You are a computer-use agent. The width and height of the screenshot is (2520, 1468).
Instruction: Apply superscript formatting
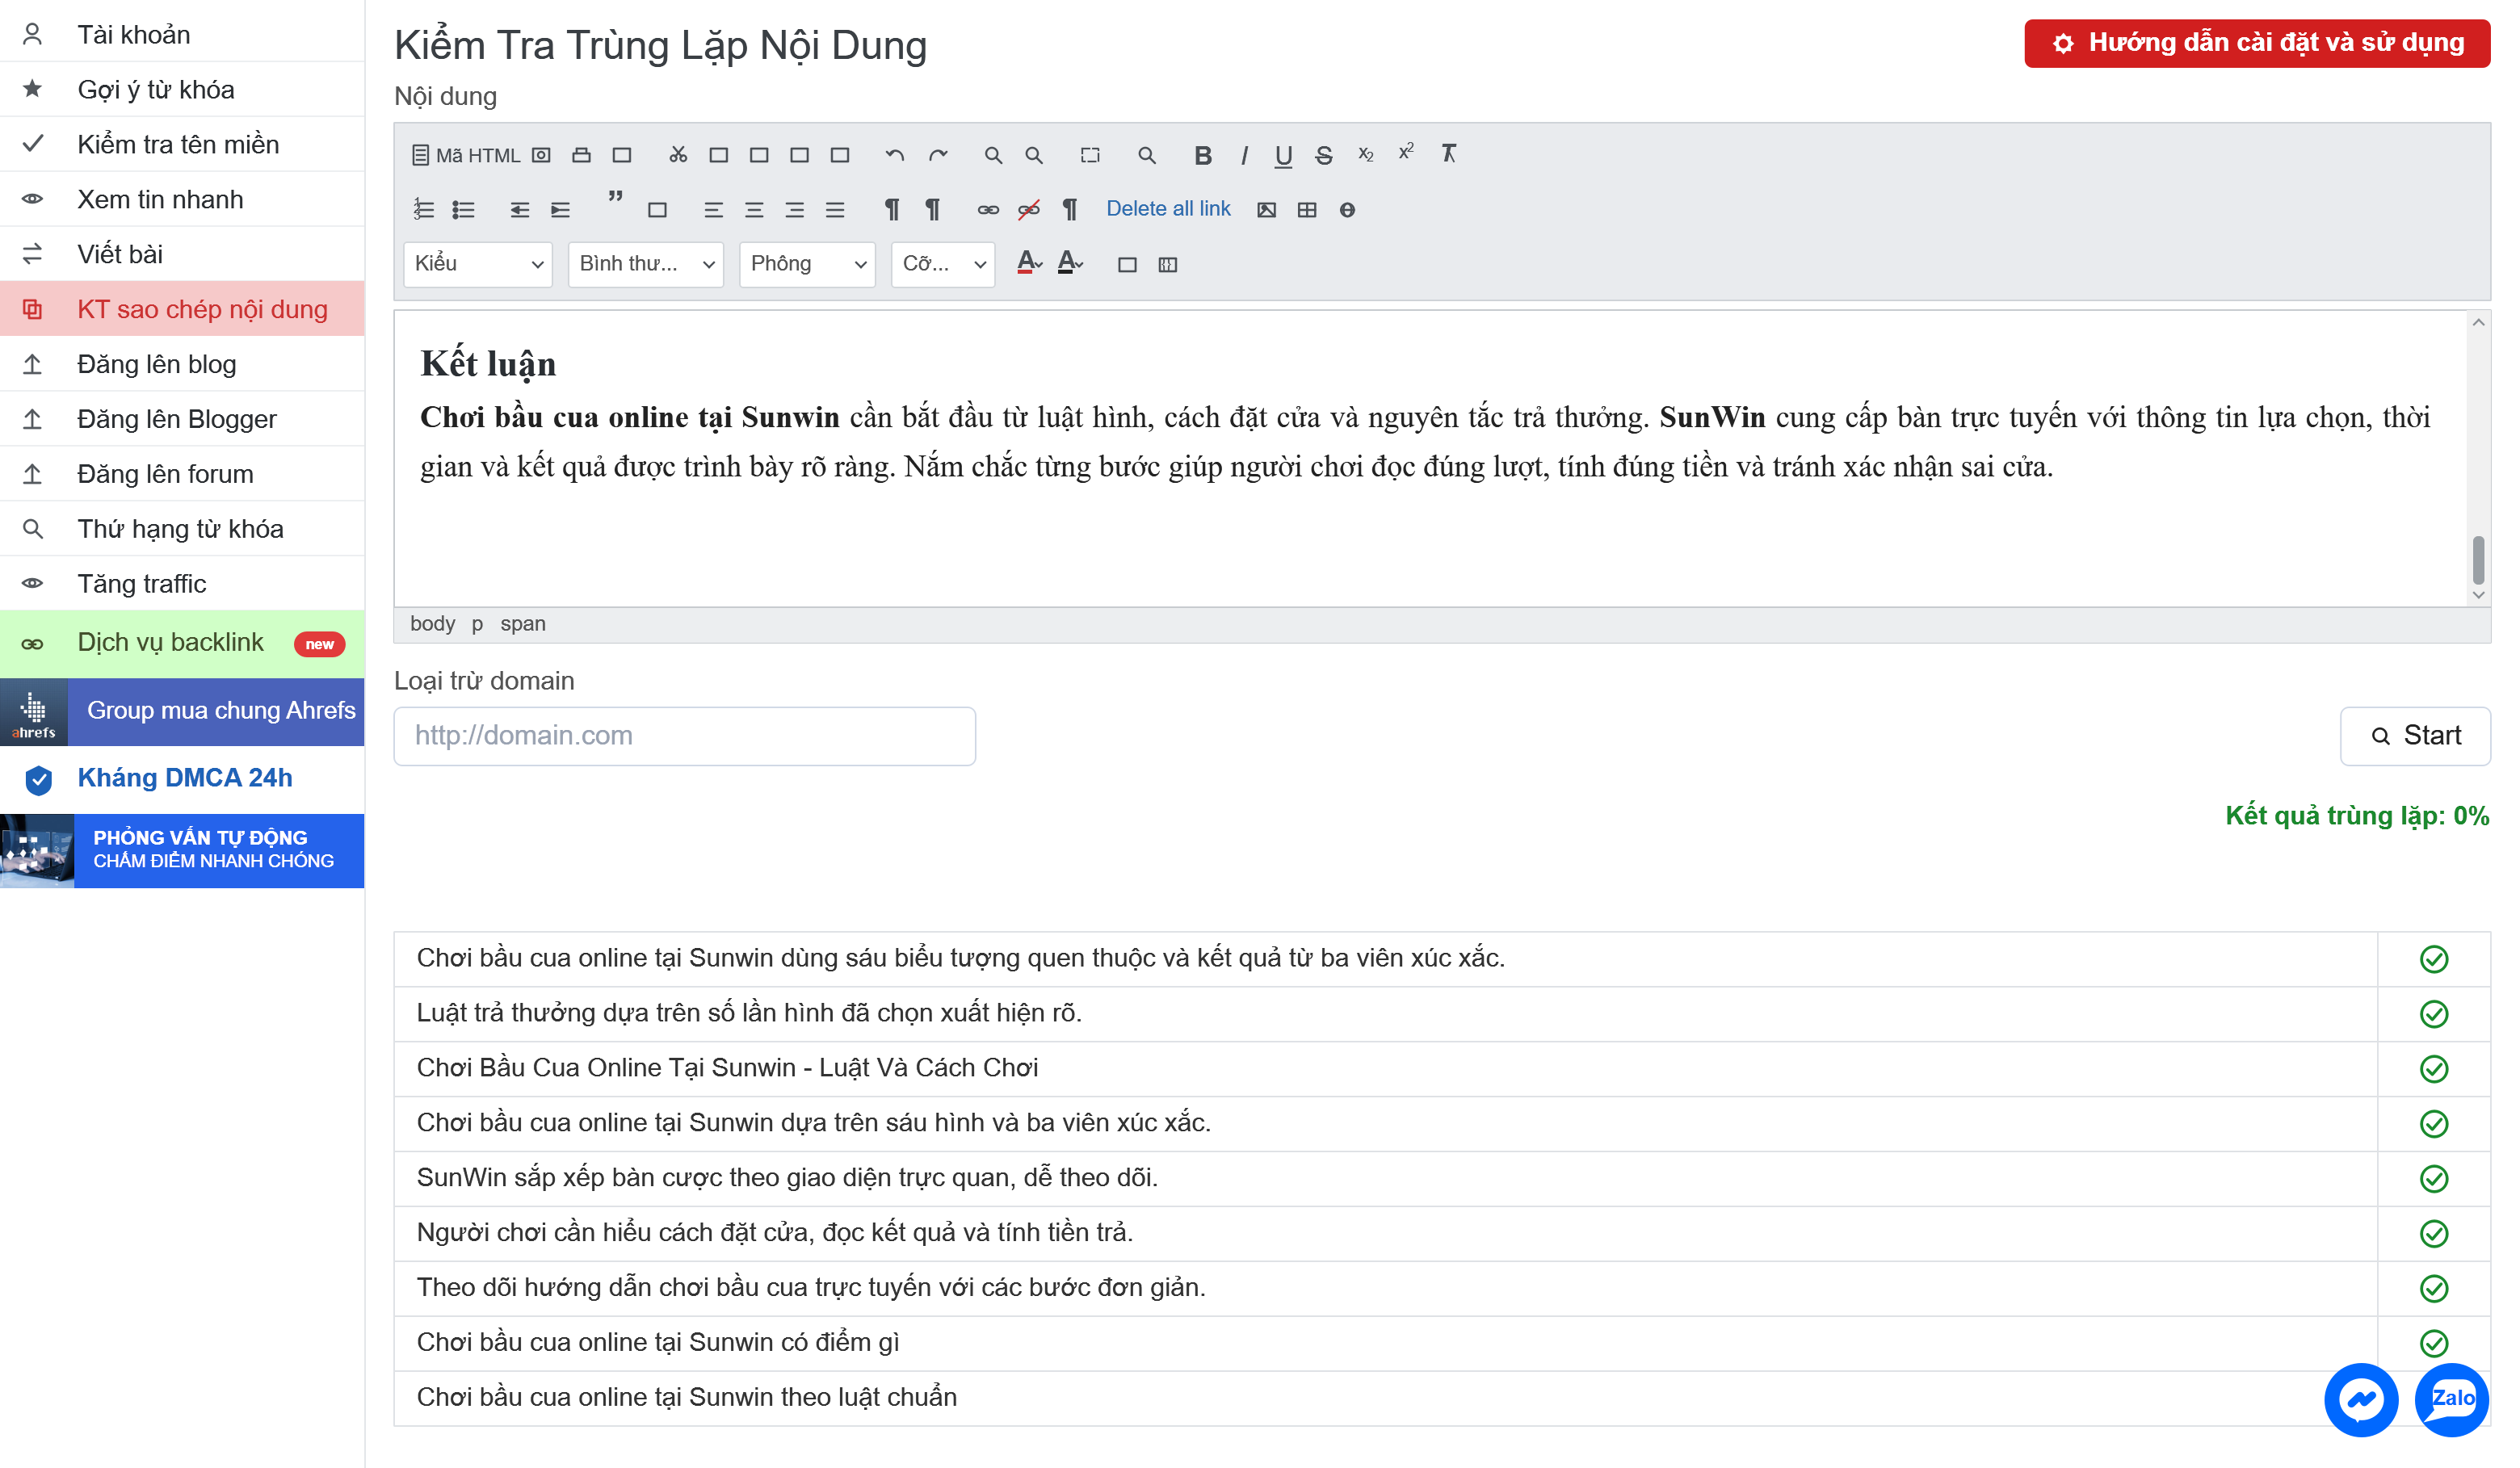(x=1406, y=152)
